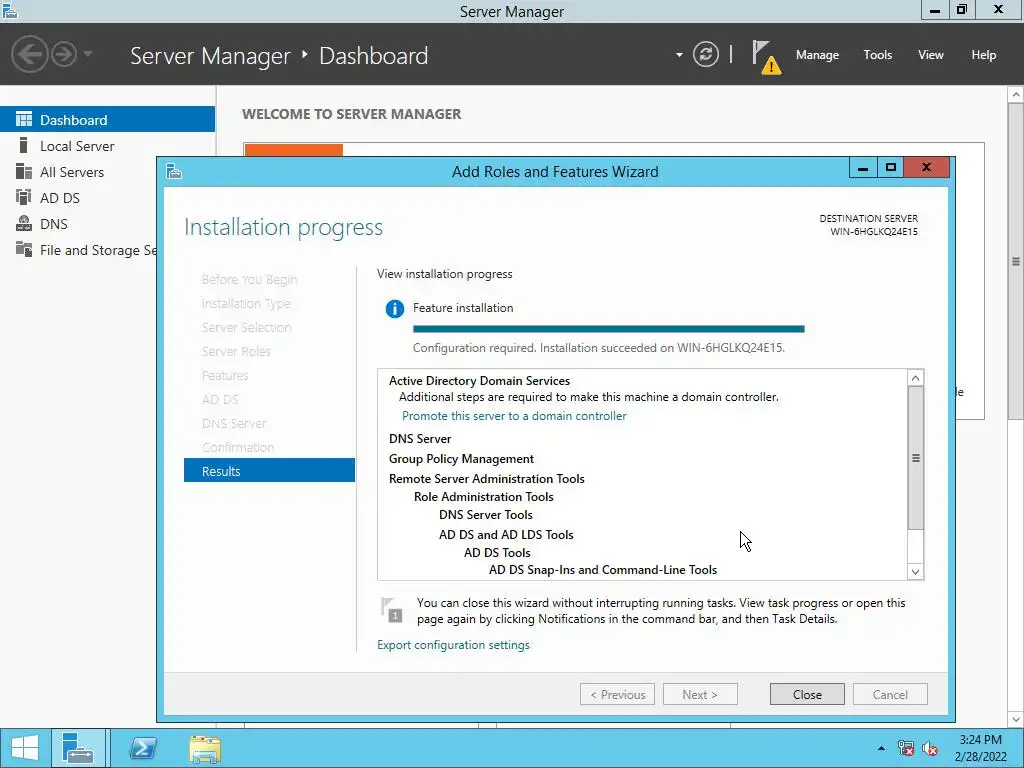Close the wizard with red X
Viewport: 1024px width, 768px height.
click(x=926, y=168)
